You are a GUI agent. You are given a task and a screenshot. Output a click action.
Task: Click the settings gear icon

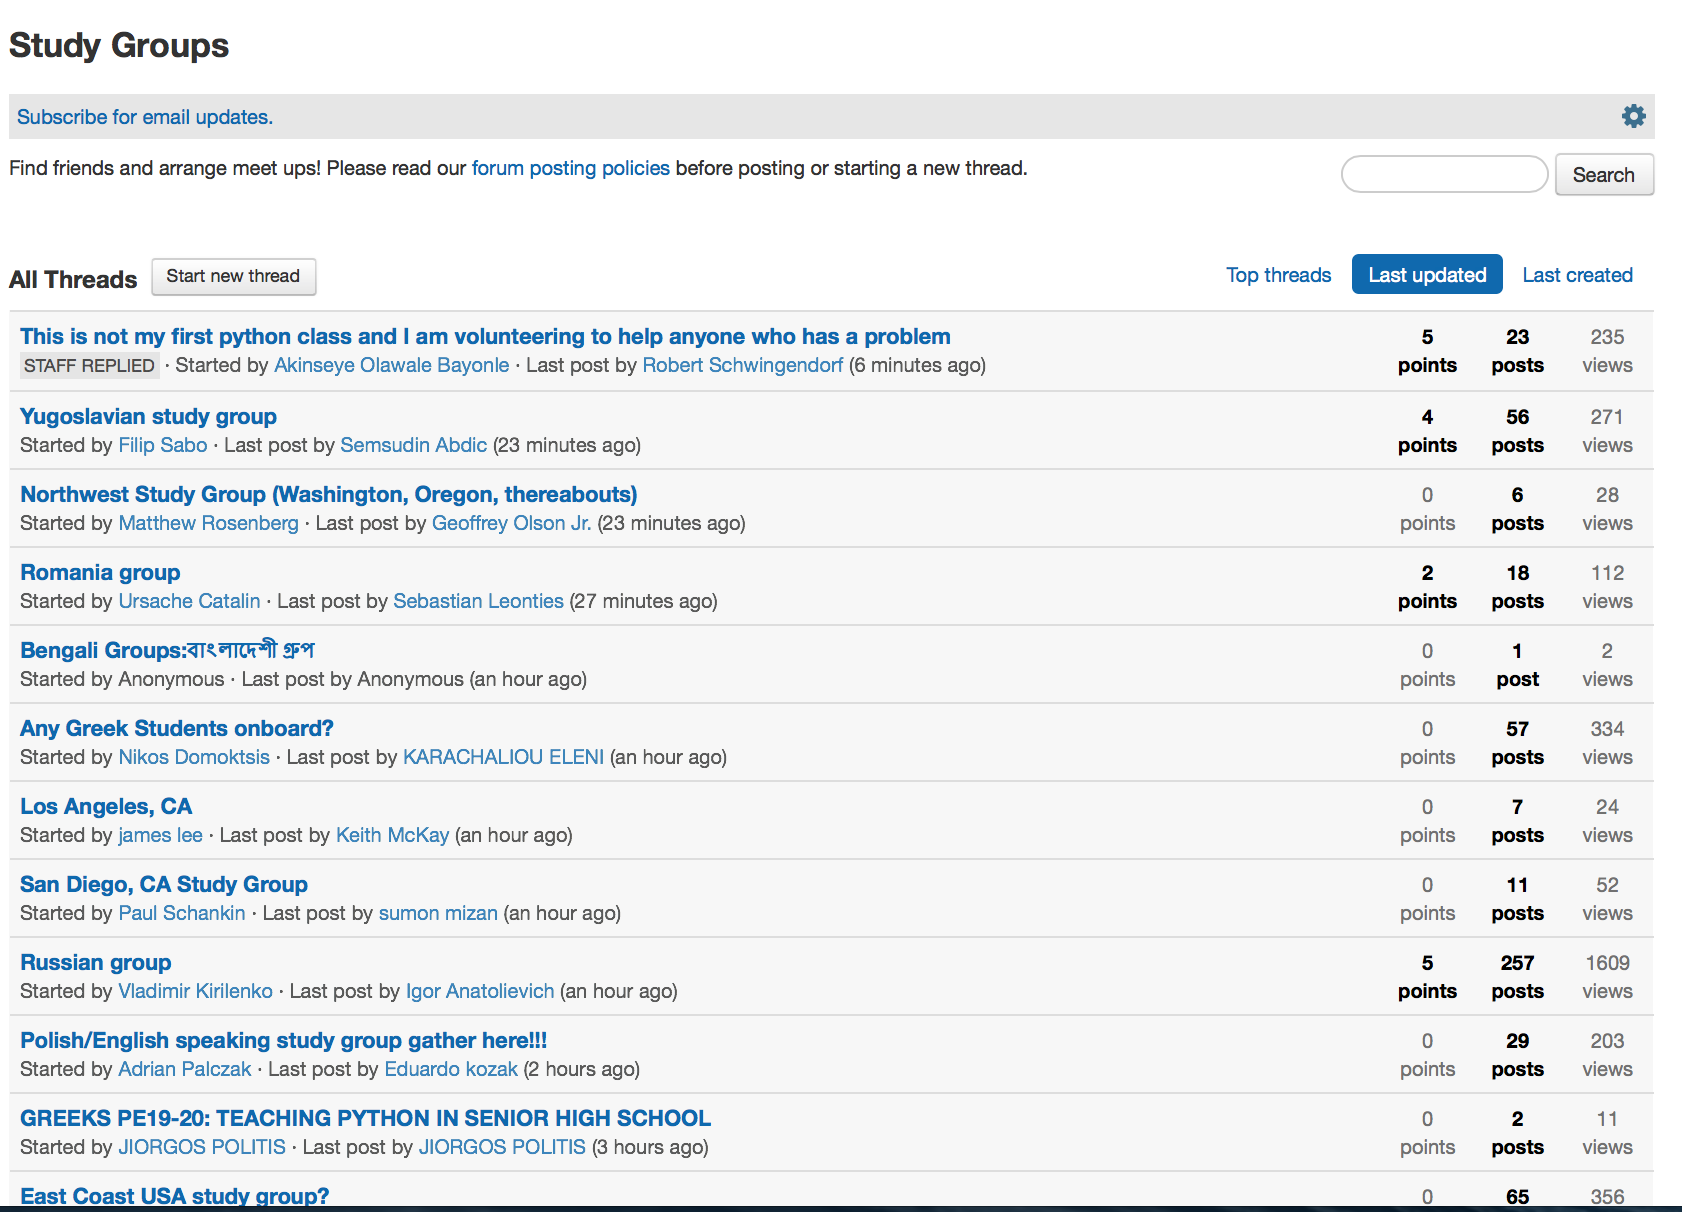tap(1633, 116)
